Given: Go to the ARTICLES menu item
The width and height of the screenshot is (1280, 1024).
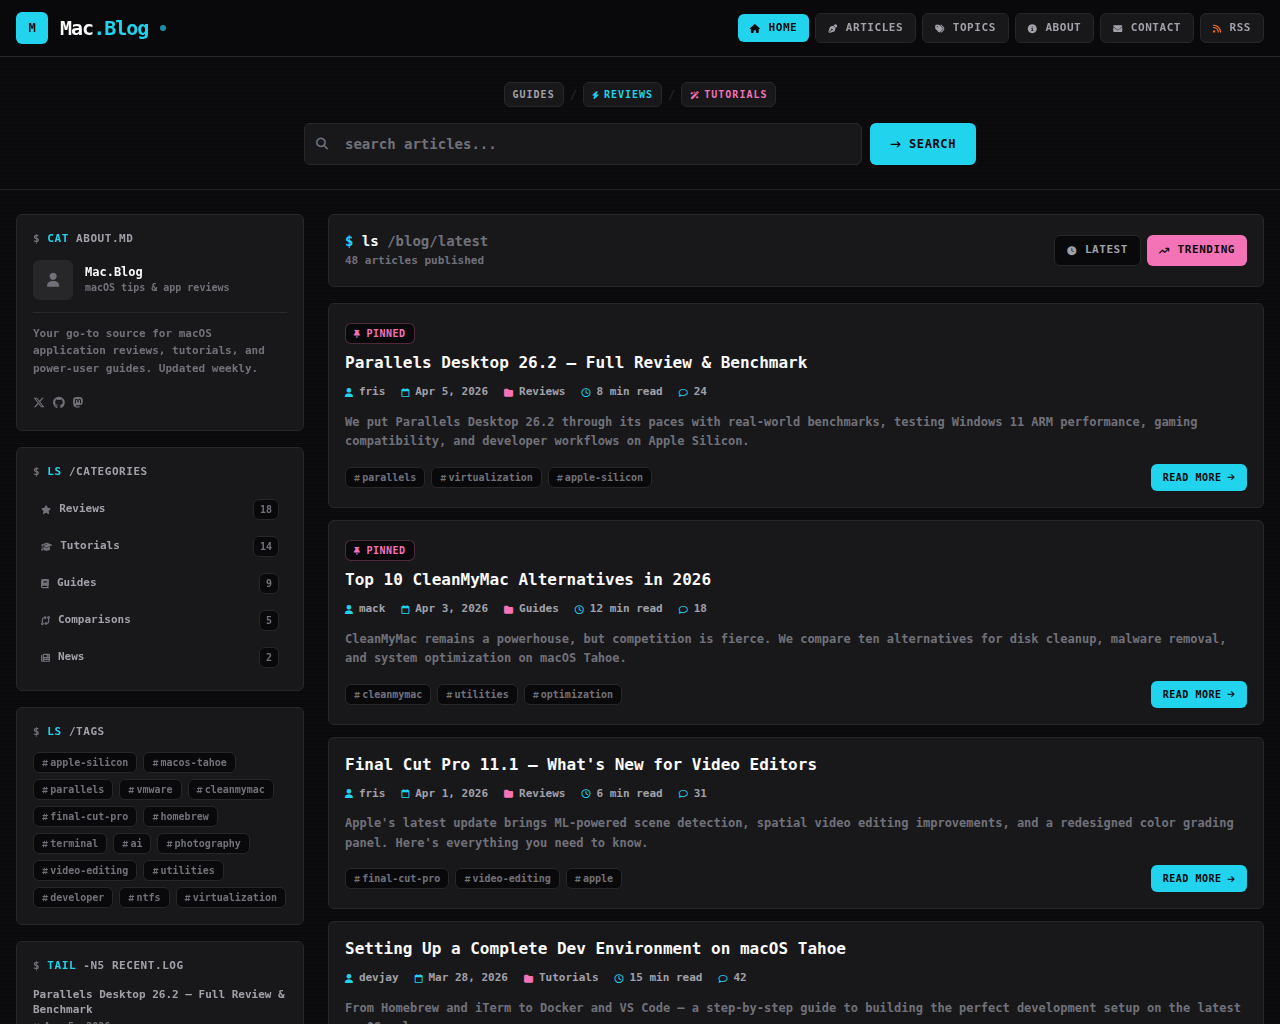Looking at the screenshot, I should (864, 27).
